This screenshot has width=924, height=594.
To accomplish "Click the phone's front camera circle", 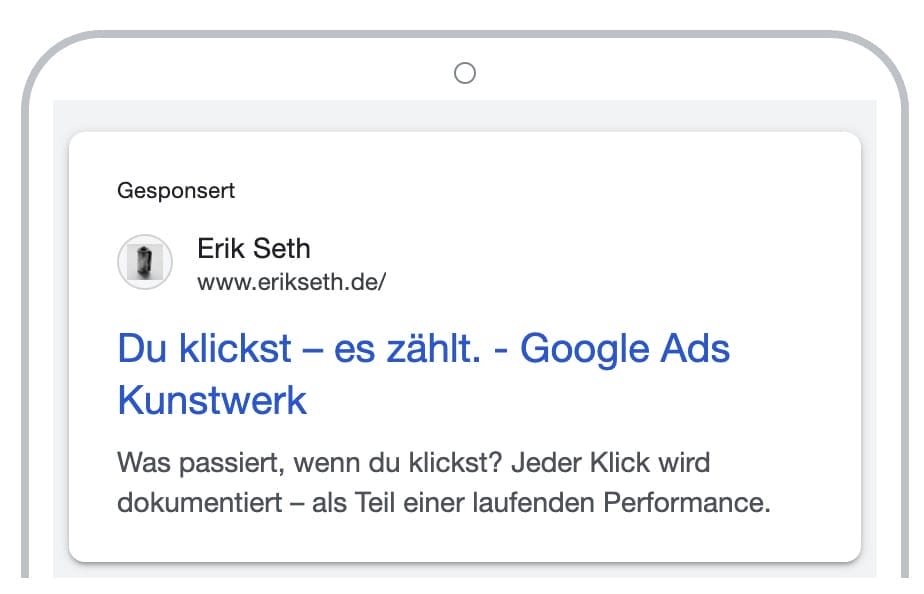I will pyautogui.click(x=464, y=73).
